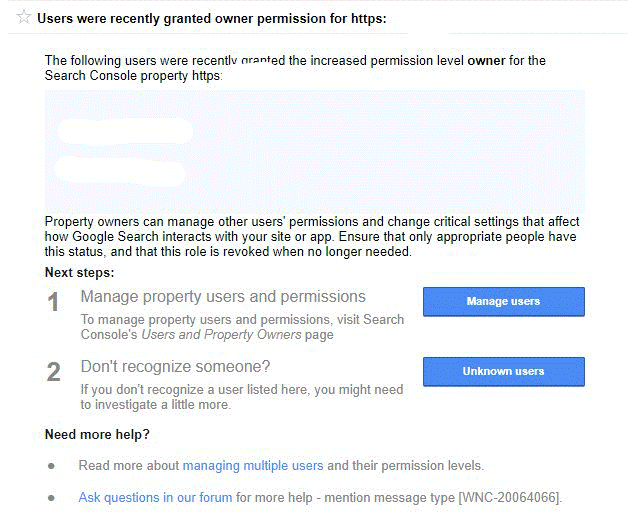
Task: Open the managing multiple users link
Action: pyautogui.click(x=253, y=466)
